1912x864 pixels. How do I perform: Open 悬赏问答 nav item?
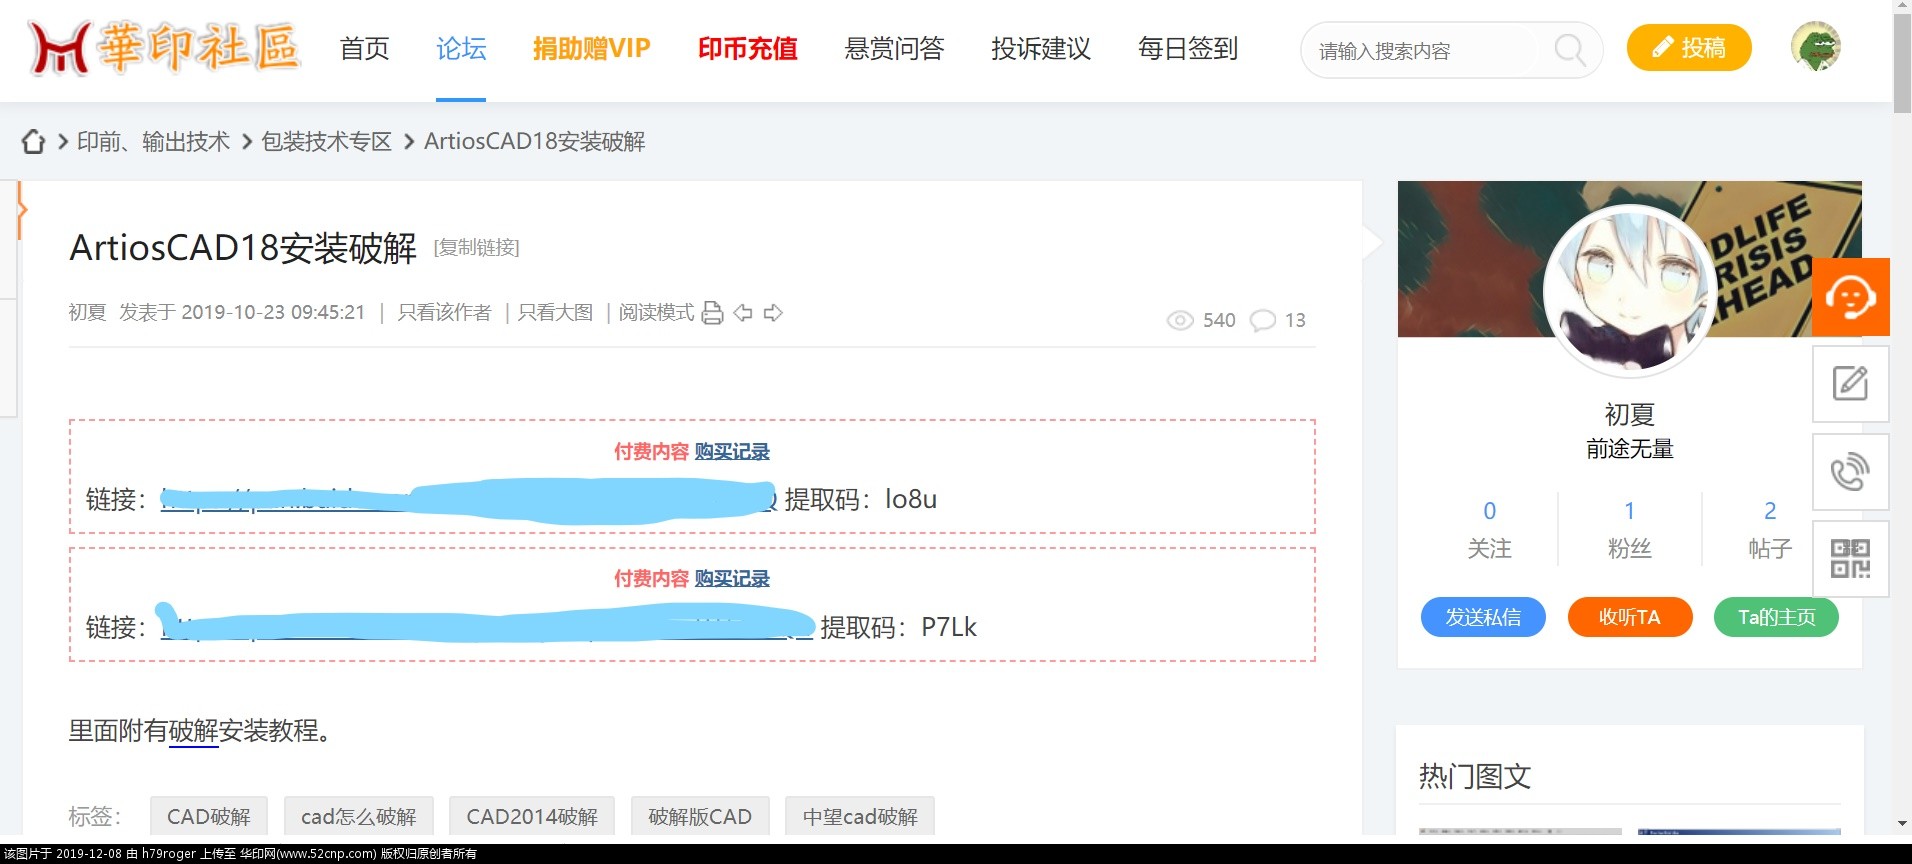[x=894, y=48]
